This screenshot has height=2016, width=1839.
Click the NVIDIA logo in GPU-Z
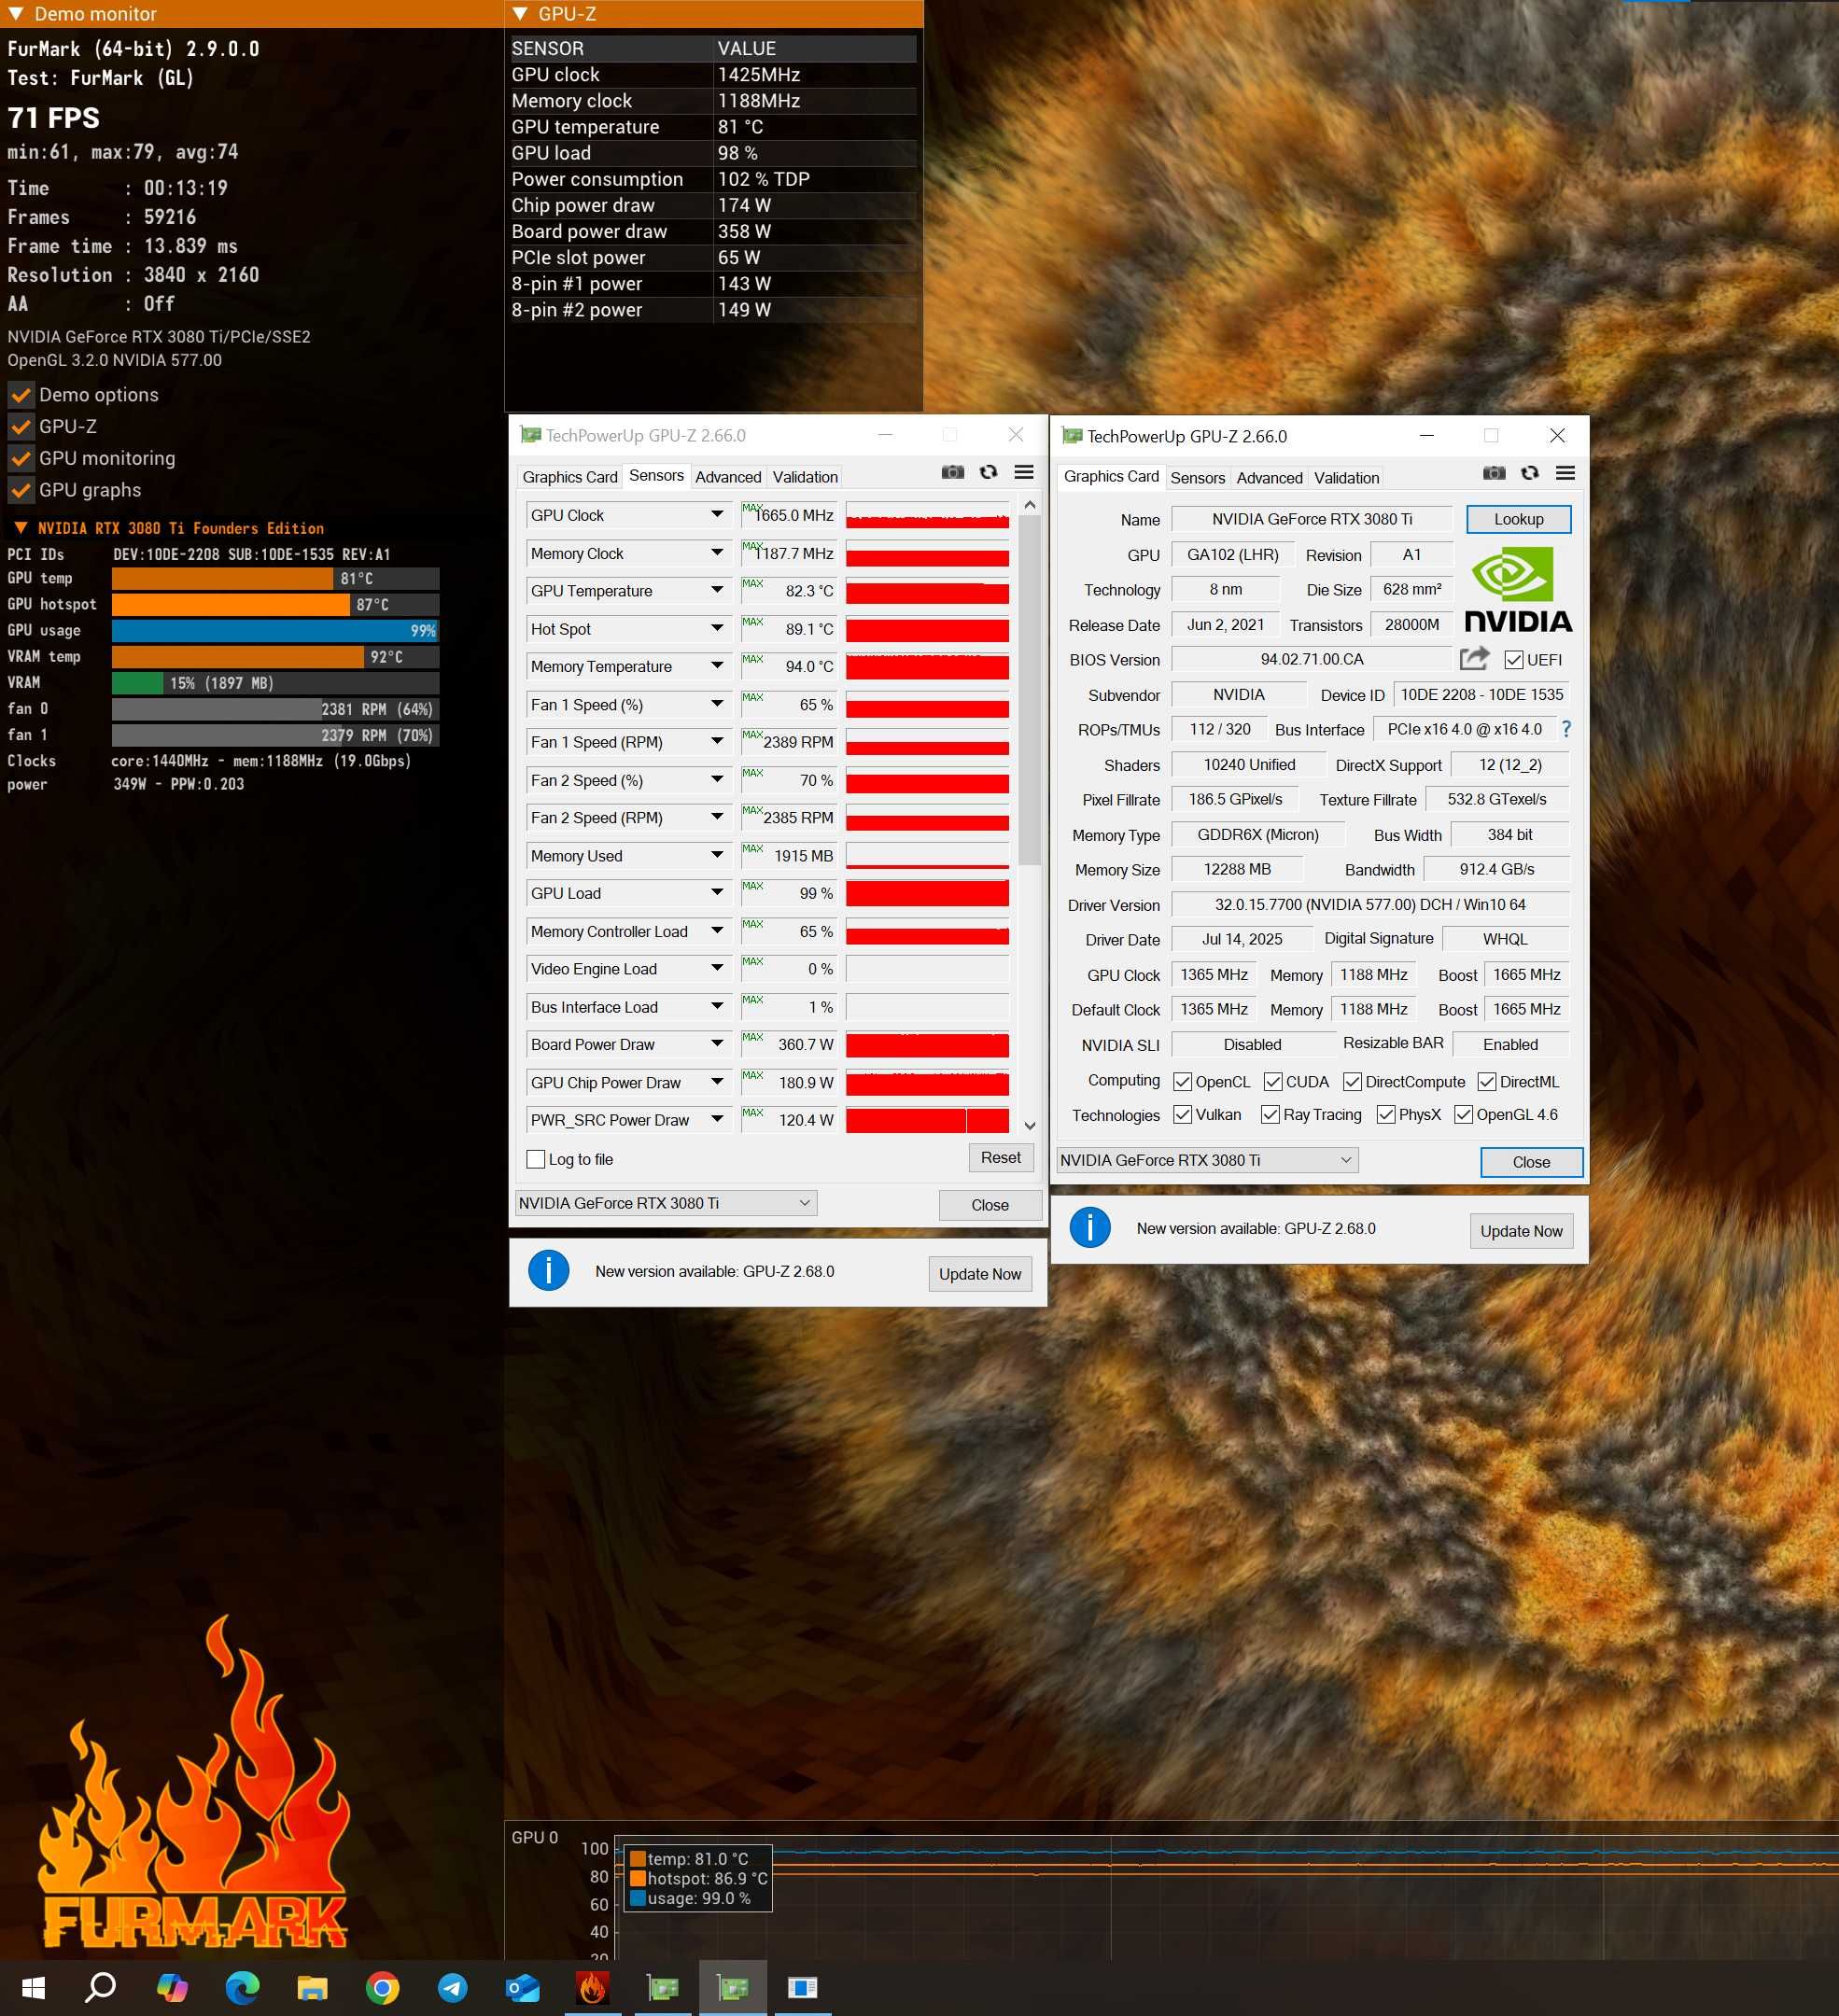1518,589
